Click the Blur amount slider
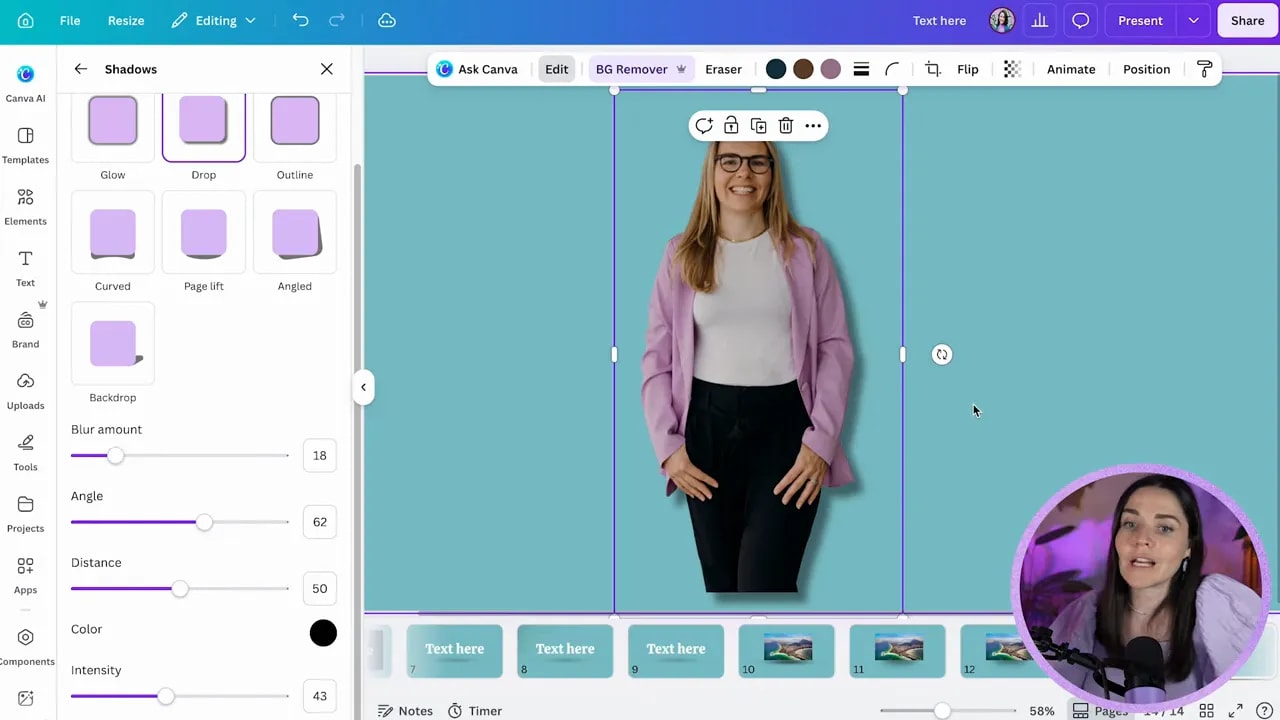Viewport: 1280px width, 720px height. coord(180,455)
